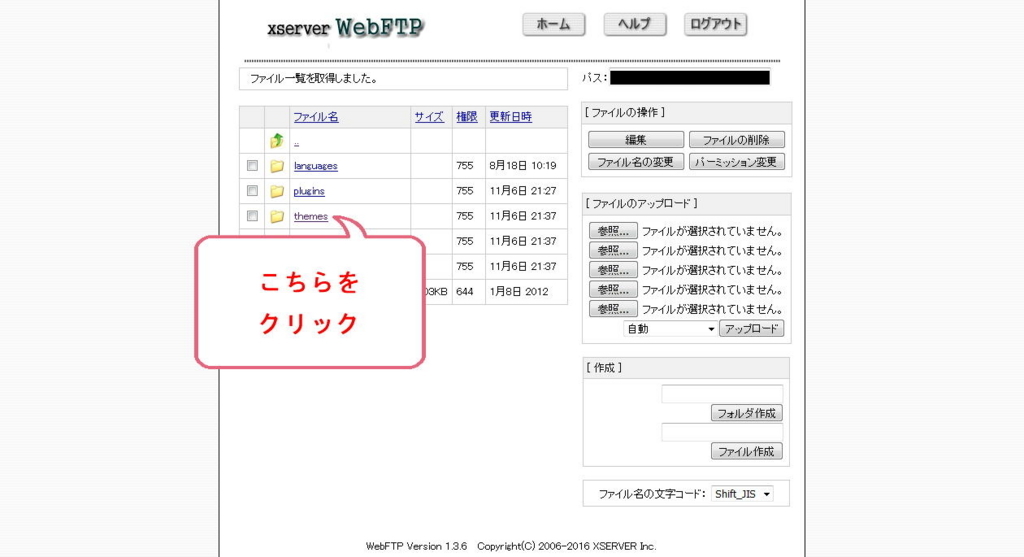Click the folder icon beside plugins
The width and height of the screenshot is (1024, 557).
pos(277,191)
